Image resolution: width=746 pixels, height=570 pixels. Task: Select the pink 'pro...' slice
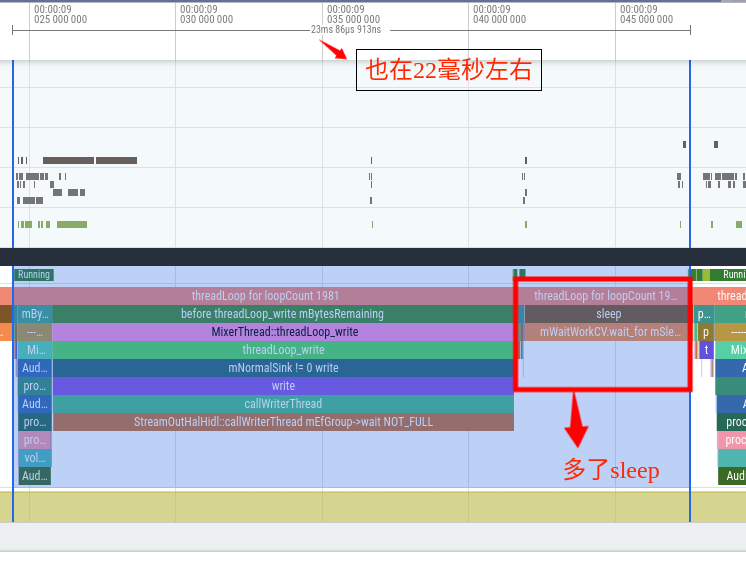tap(35, 440)
